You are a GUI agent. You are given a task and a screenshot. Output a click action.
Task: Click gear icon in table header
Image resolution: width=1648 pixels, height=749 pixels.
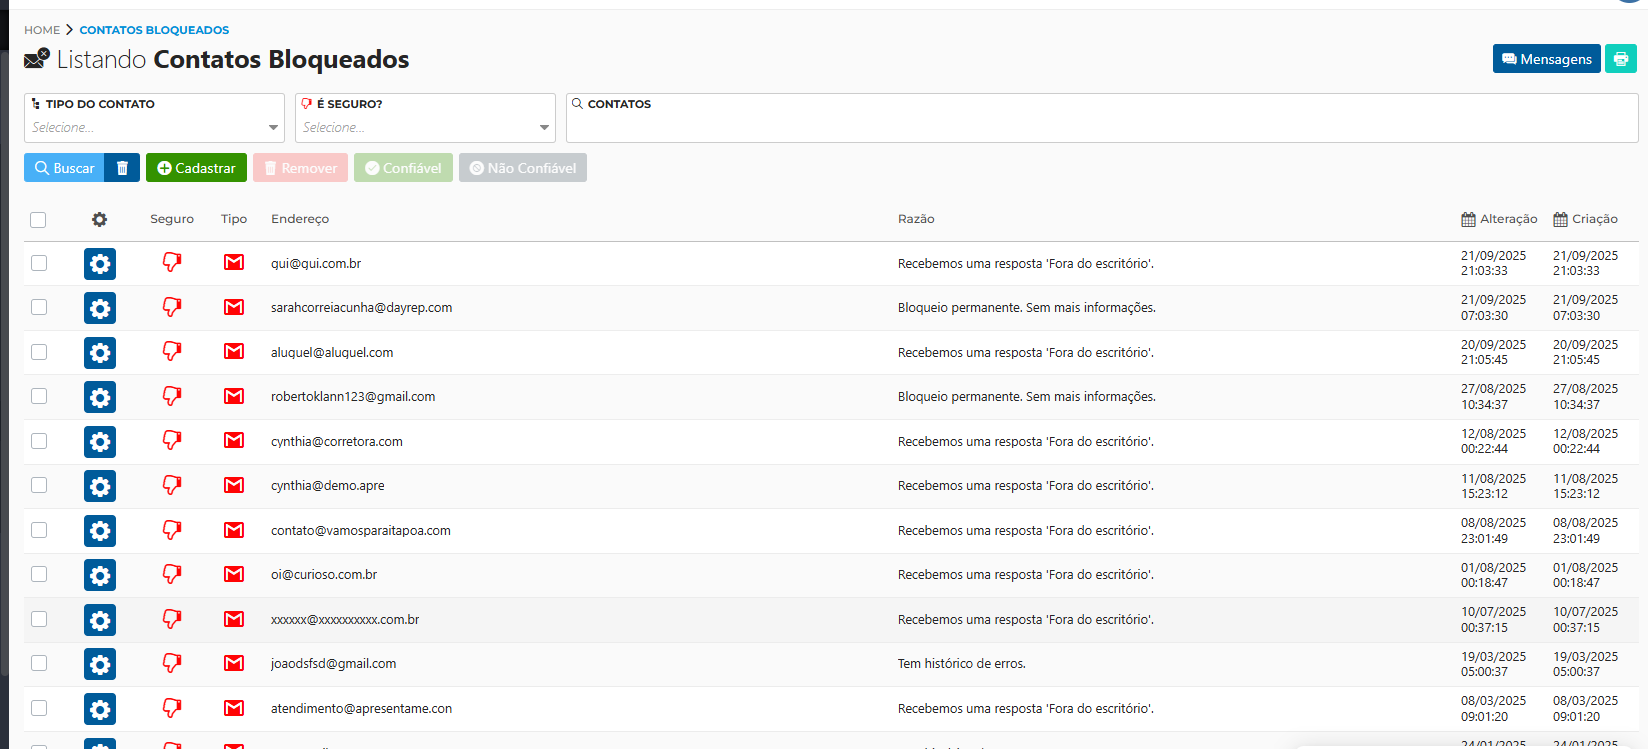(x=99, y=219)
